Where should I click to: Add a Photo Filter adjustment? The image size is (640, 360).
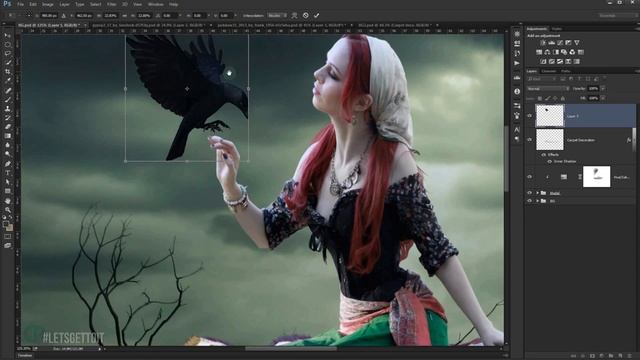(564, 52)
